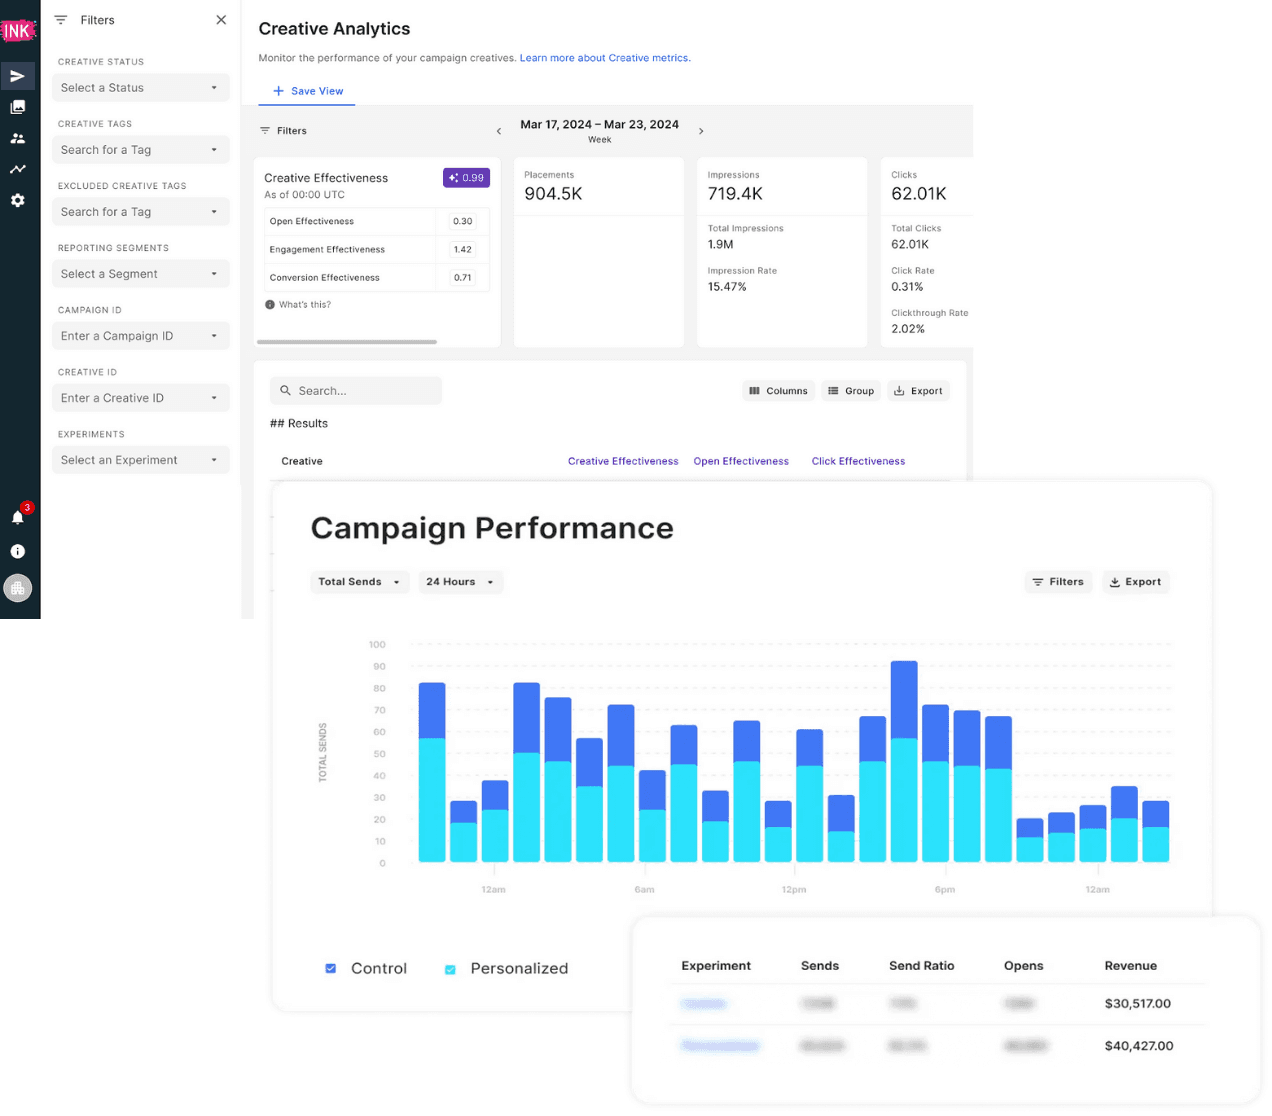Image resolution: width=1272 pixels, height=1116 pixels.
Task: Select the analytics chart icon in the sidebar
Action: (x=18, y=169)
